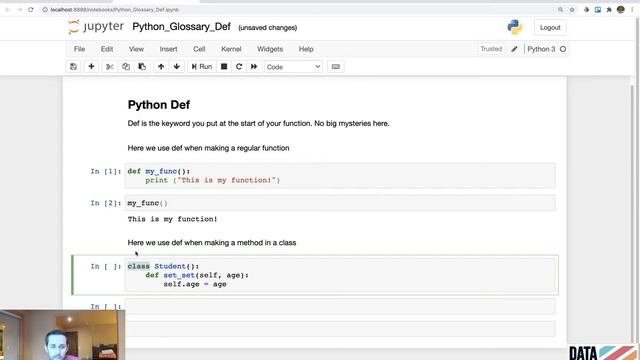Click the Python 3 kernel name
The height and width of the screenshot is (360, 640).
(x=541, y=49)
